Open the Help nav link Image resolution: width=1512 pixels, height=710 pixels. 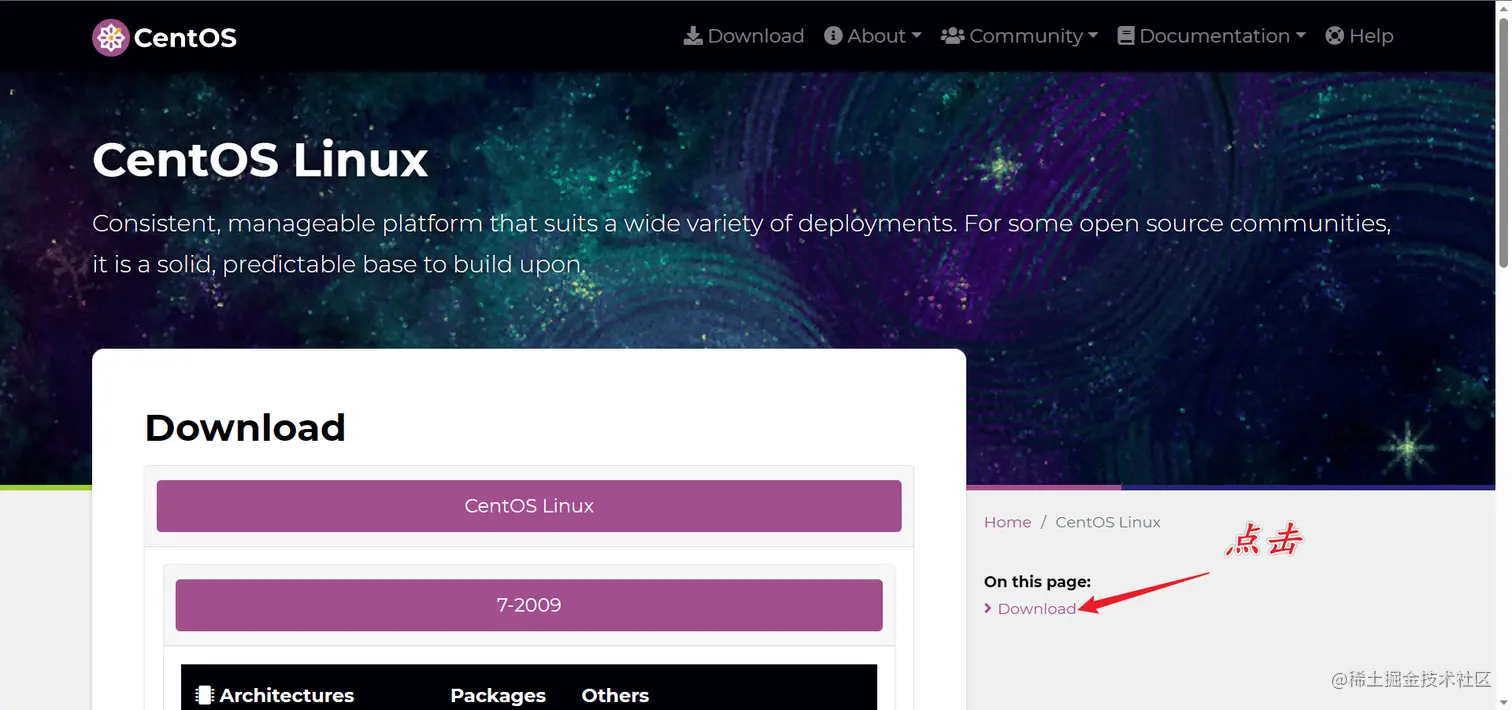[1359, 36]
